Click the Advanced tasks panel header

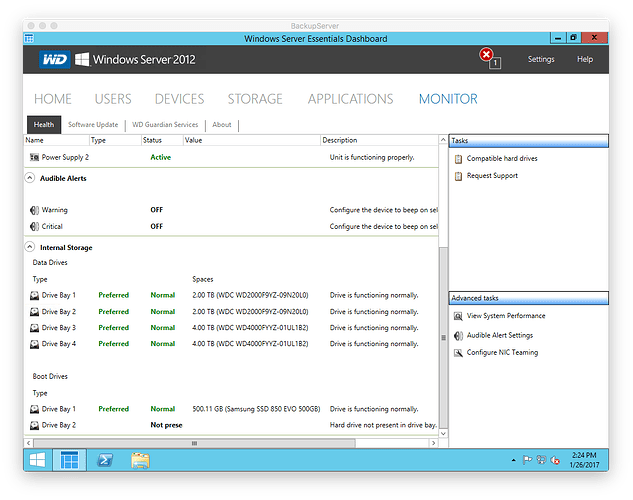pos(528,298)
